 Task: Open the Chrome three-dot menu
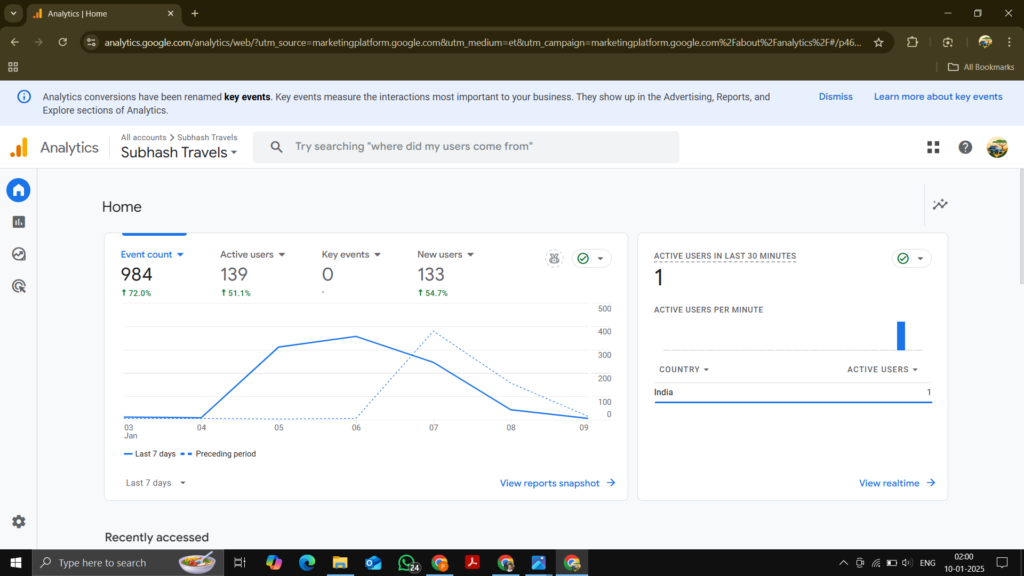(1010, 42)
